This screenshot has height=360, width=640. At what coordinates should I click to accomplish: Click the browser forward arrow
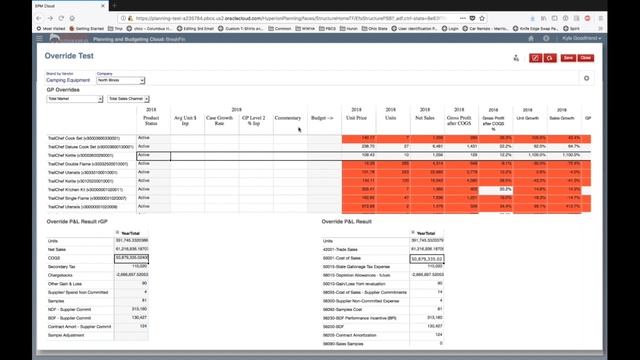coord(50,18)
